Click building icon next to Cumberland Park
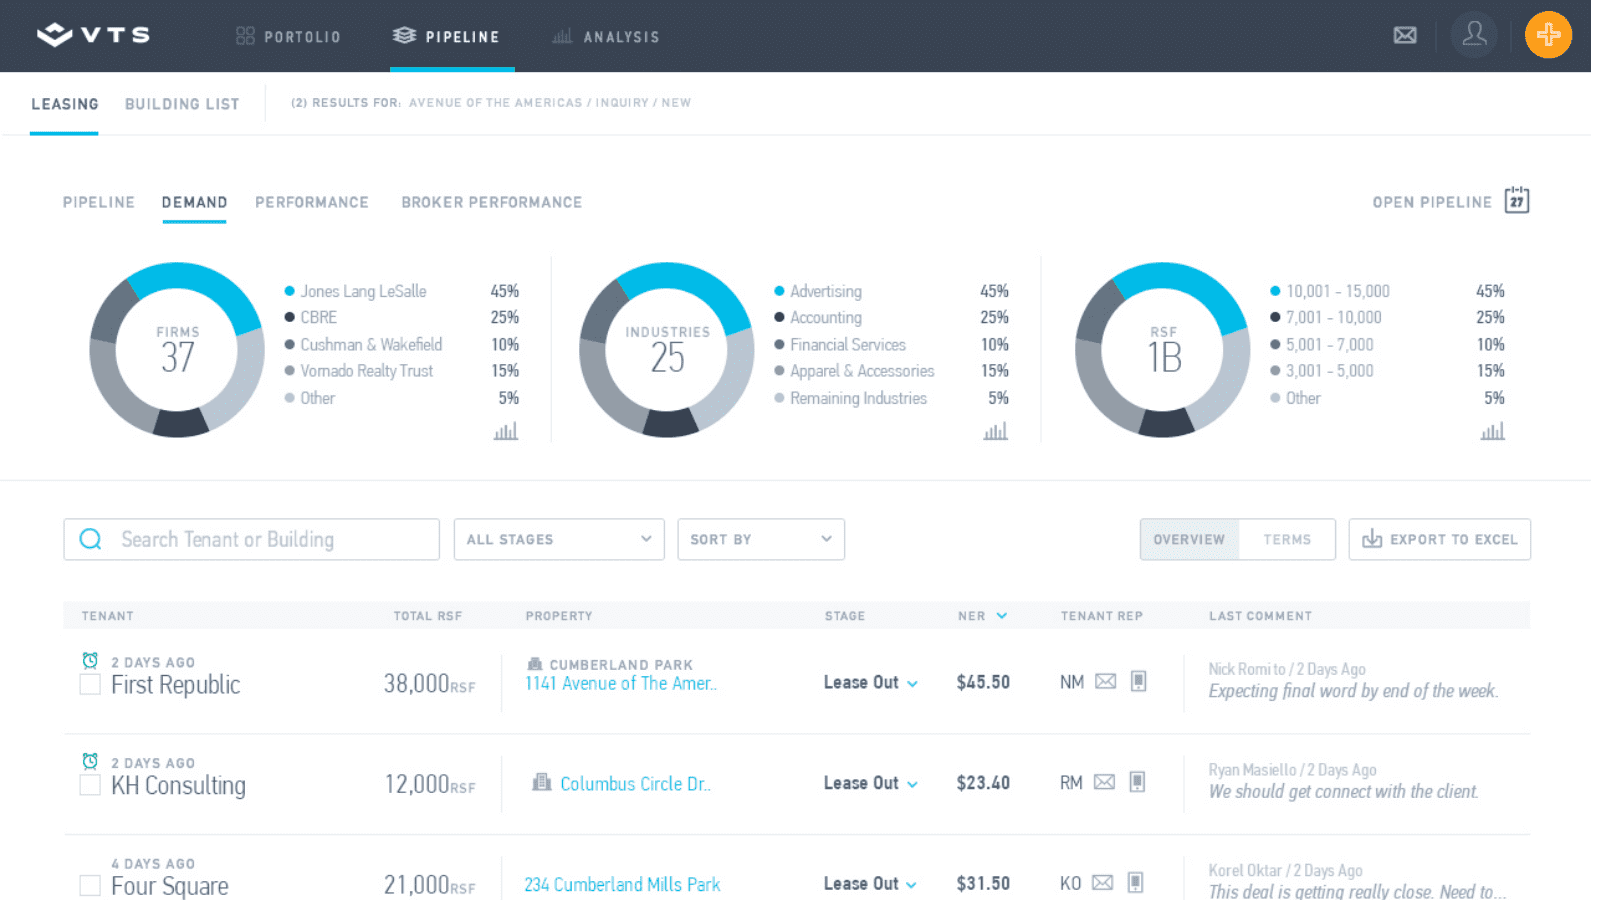This screenshot has height=900, width=1600. click(535, 664)
